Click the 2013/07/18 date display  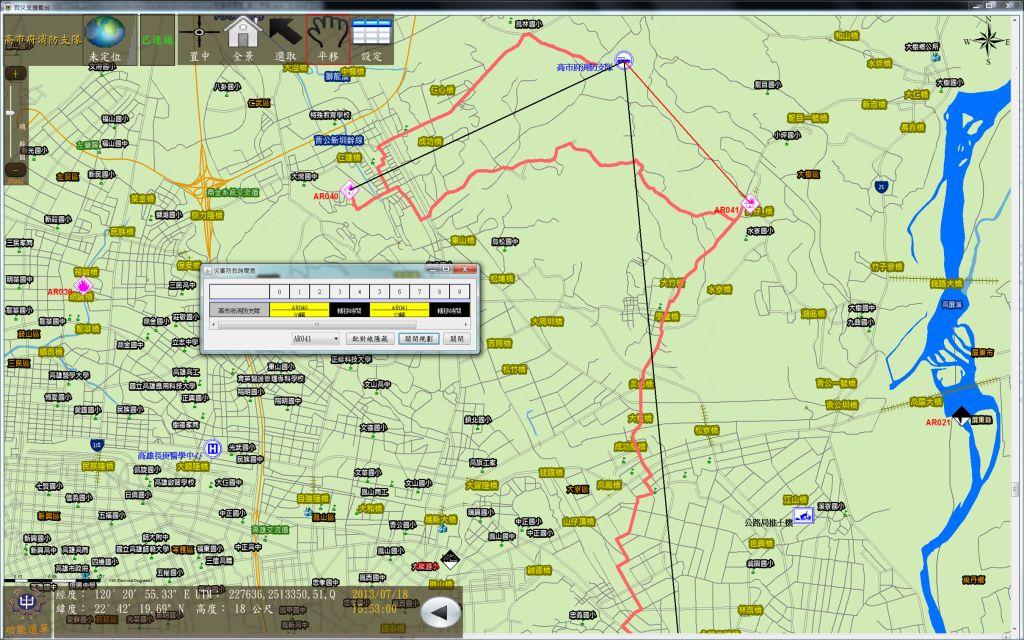(379, 594)
